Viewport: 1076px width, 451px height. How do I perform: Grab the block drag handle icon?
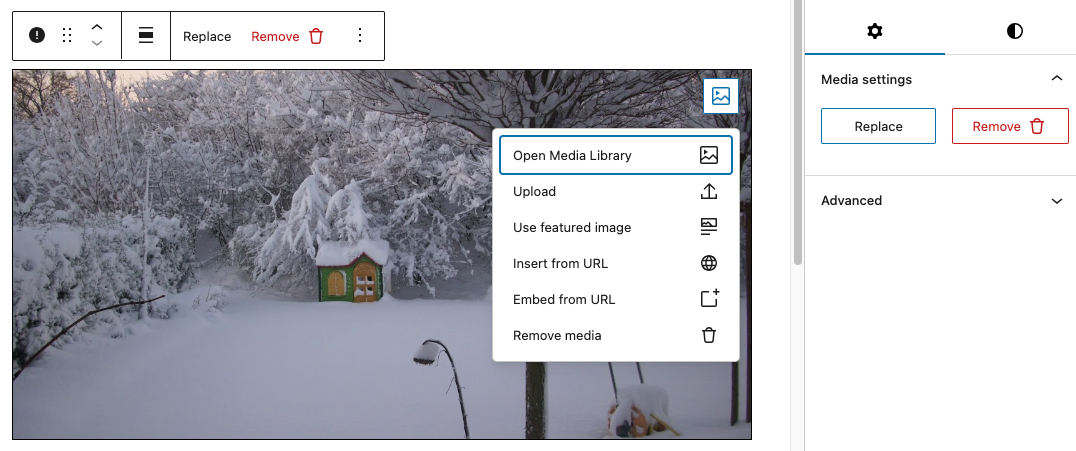[67, 36]
